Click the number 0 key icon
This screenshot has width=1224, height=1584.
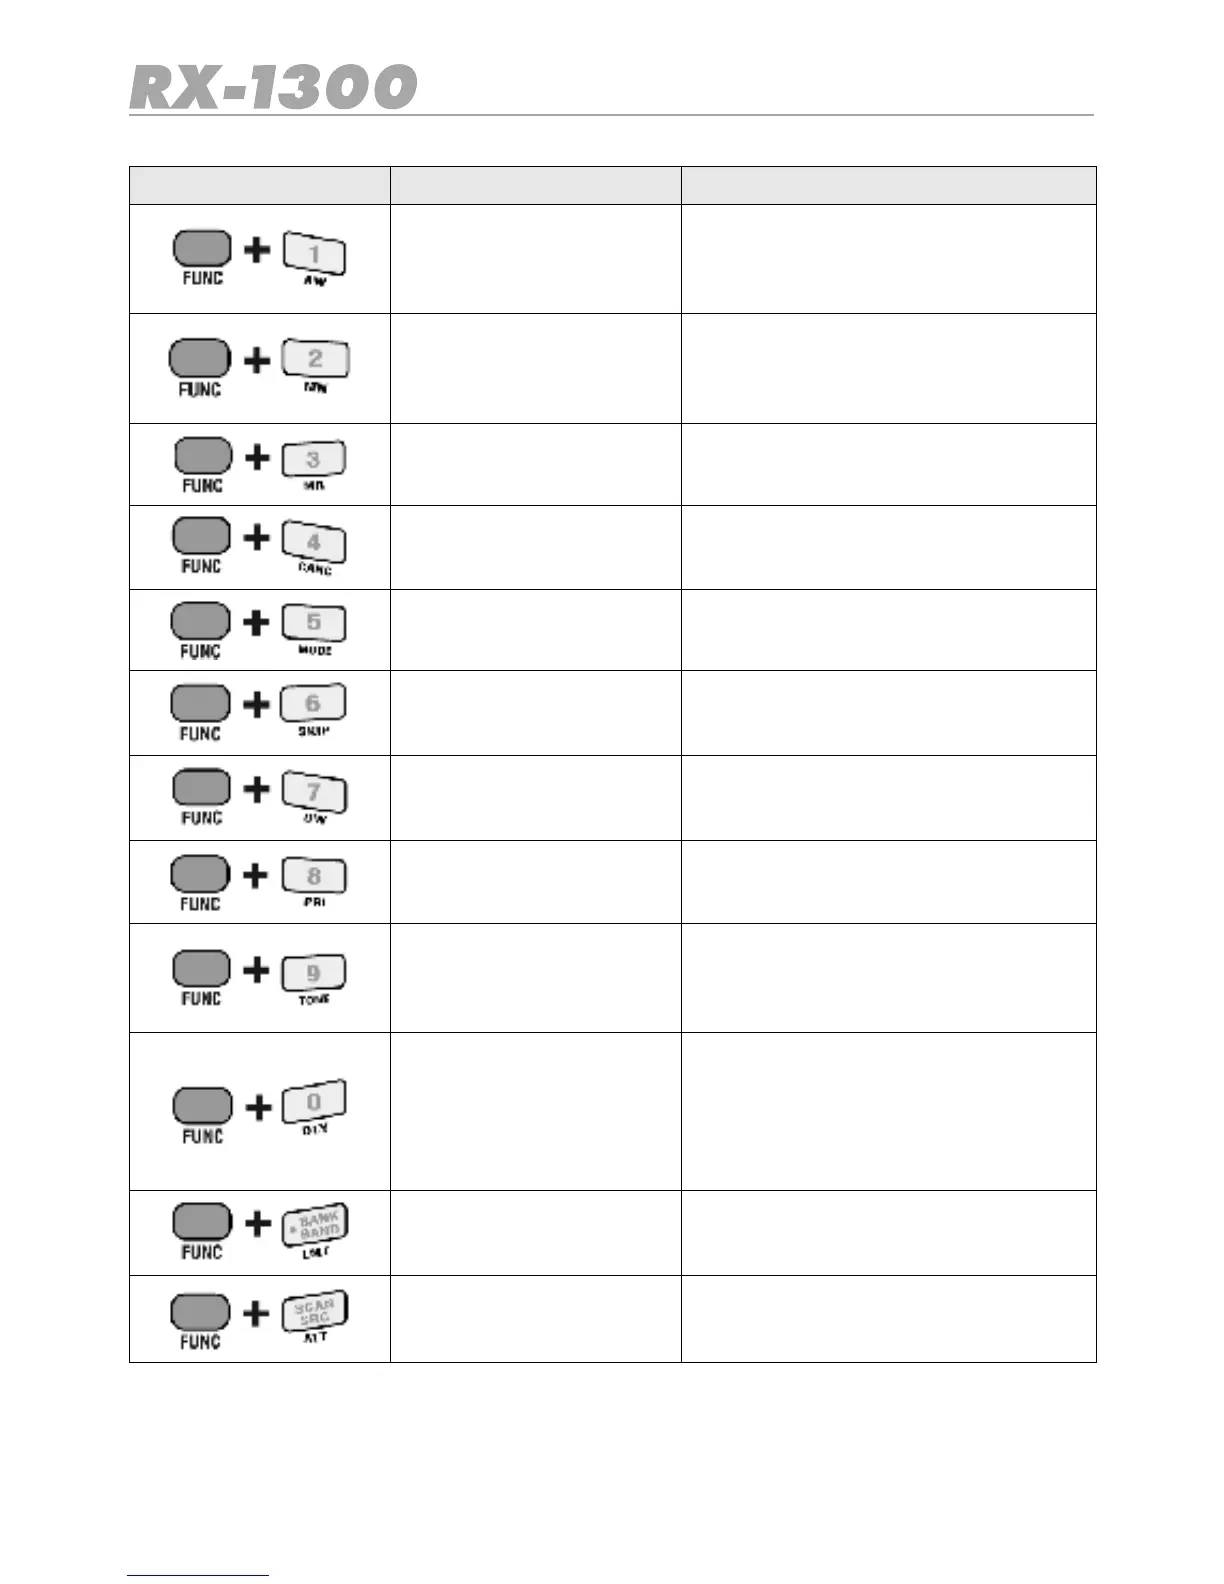coord(314,1102)
